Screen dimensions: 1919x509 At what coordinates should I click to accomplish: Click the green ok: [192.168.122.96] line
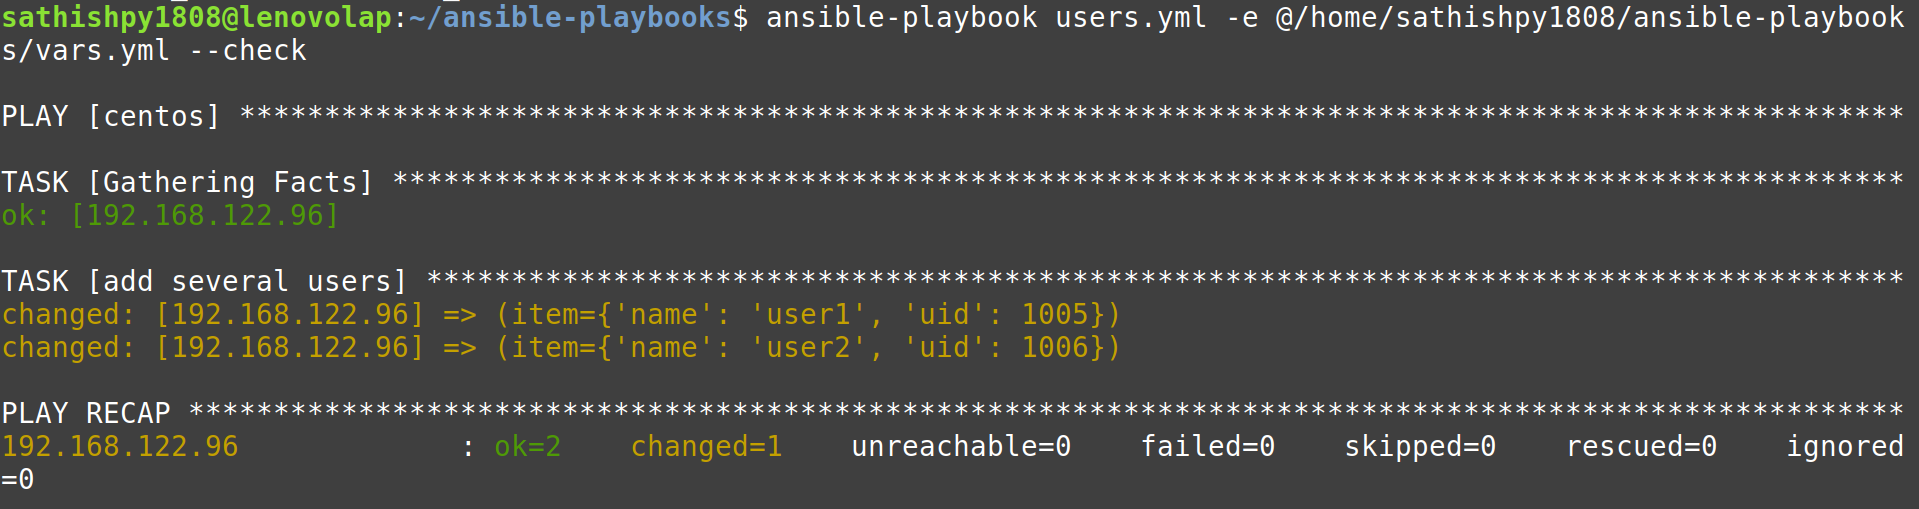coord(170,215)
